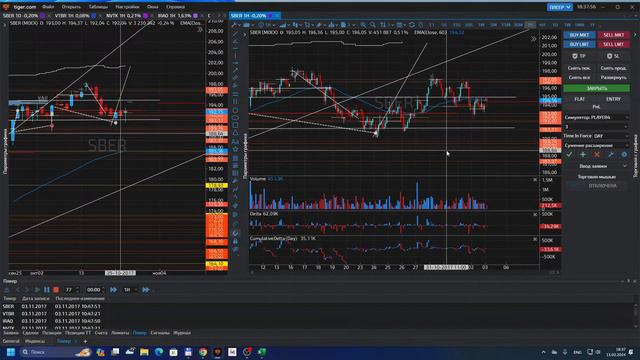Open the Сужение расширение dropdown
The width and height of the screenshot is (640, 360).
pyautogui.click(x=596, y=145)
